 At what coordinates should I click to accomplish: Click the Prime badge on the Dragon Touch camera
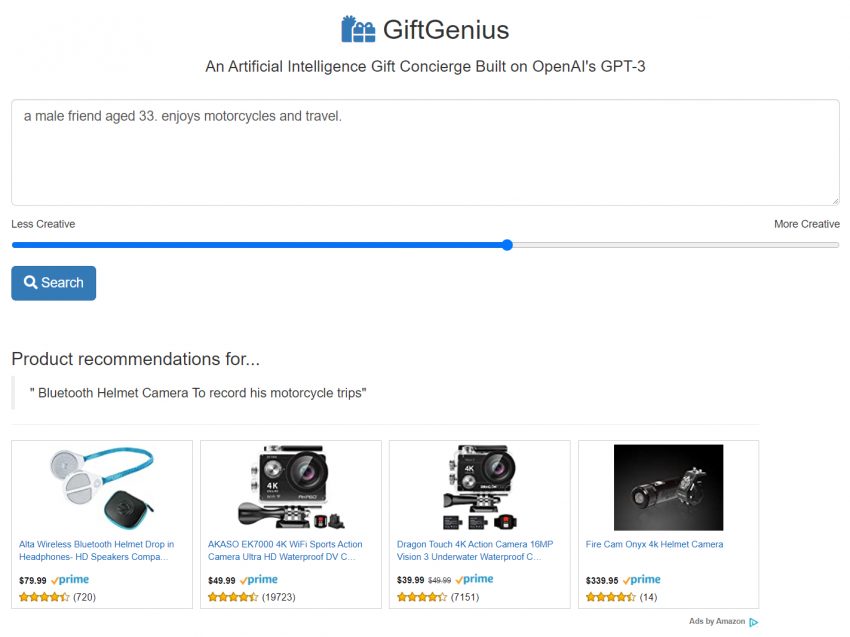tap(474, 580)
